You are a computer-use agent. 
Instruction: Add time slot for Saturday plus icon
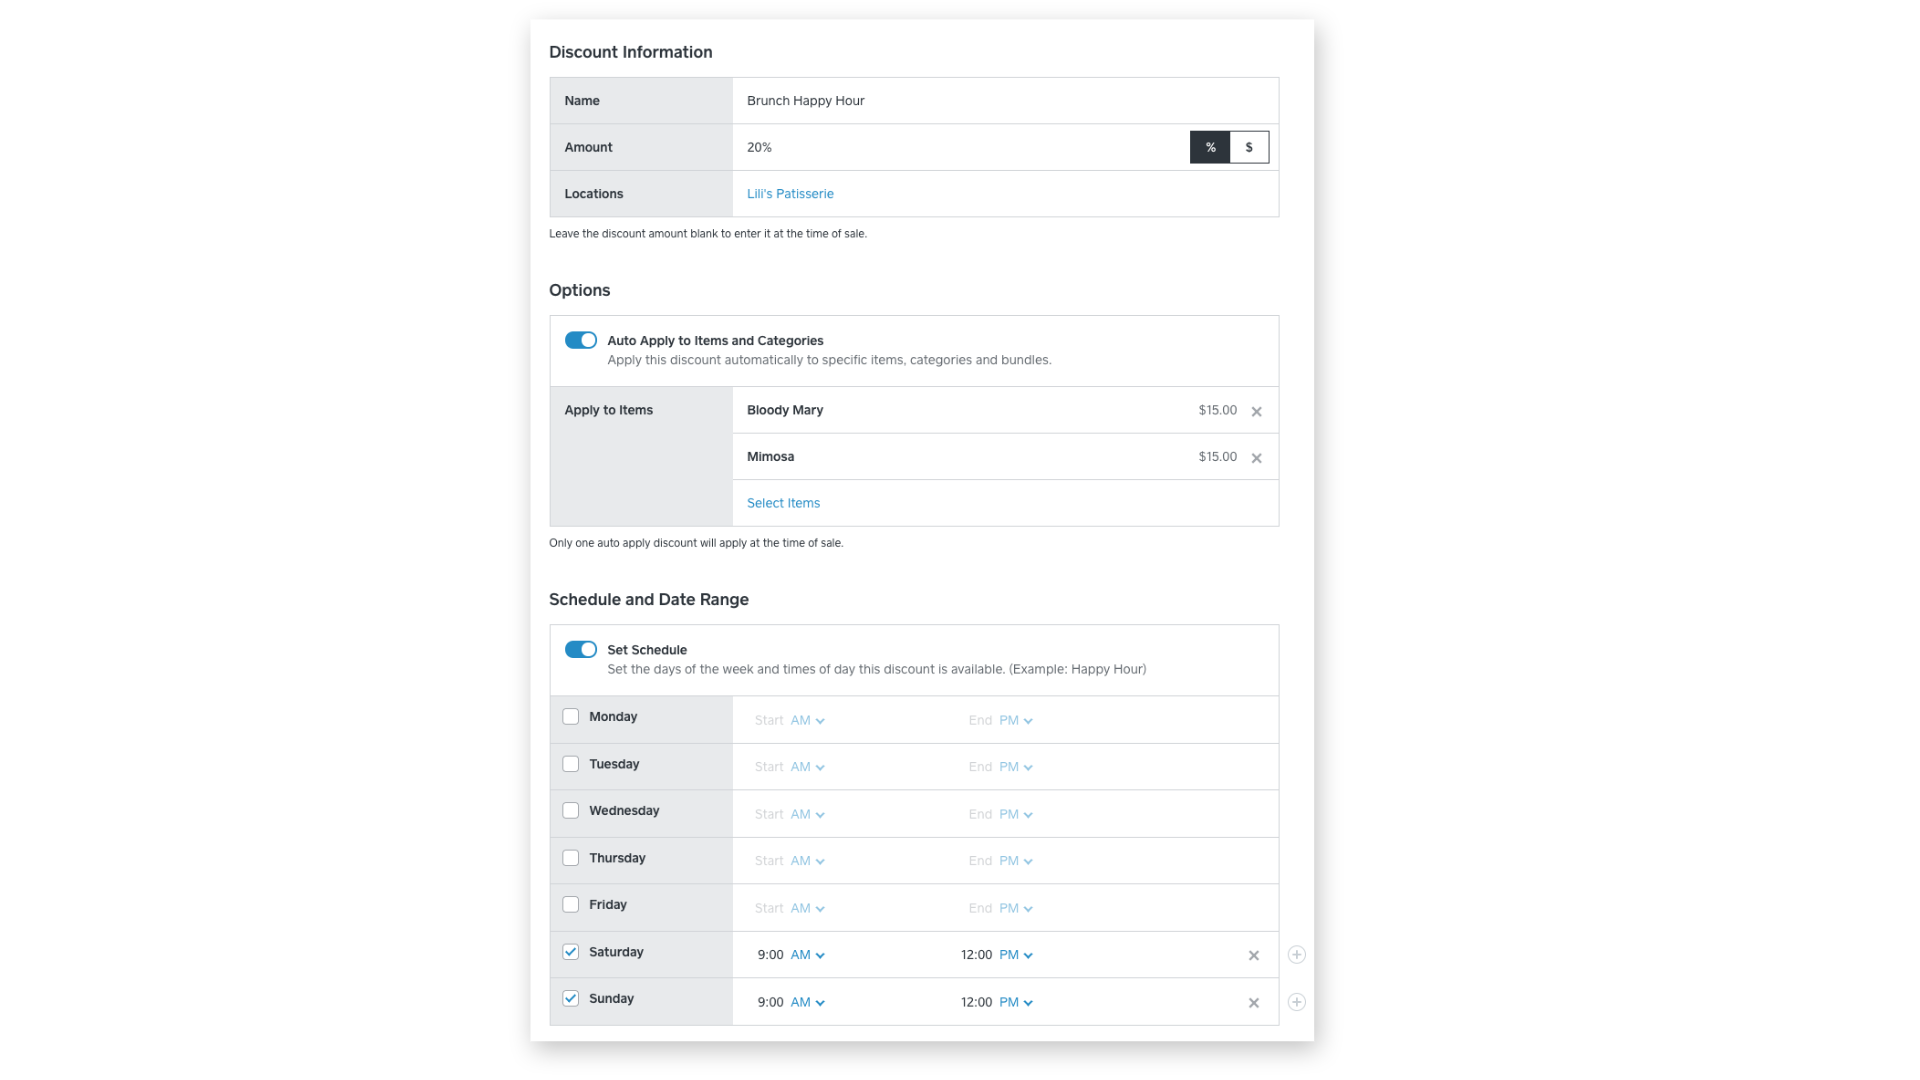1296,955
